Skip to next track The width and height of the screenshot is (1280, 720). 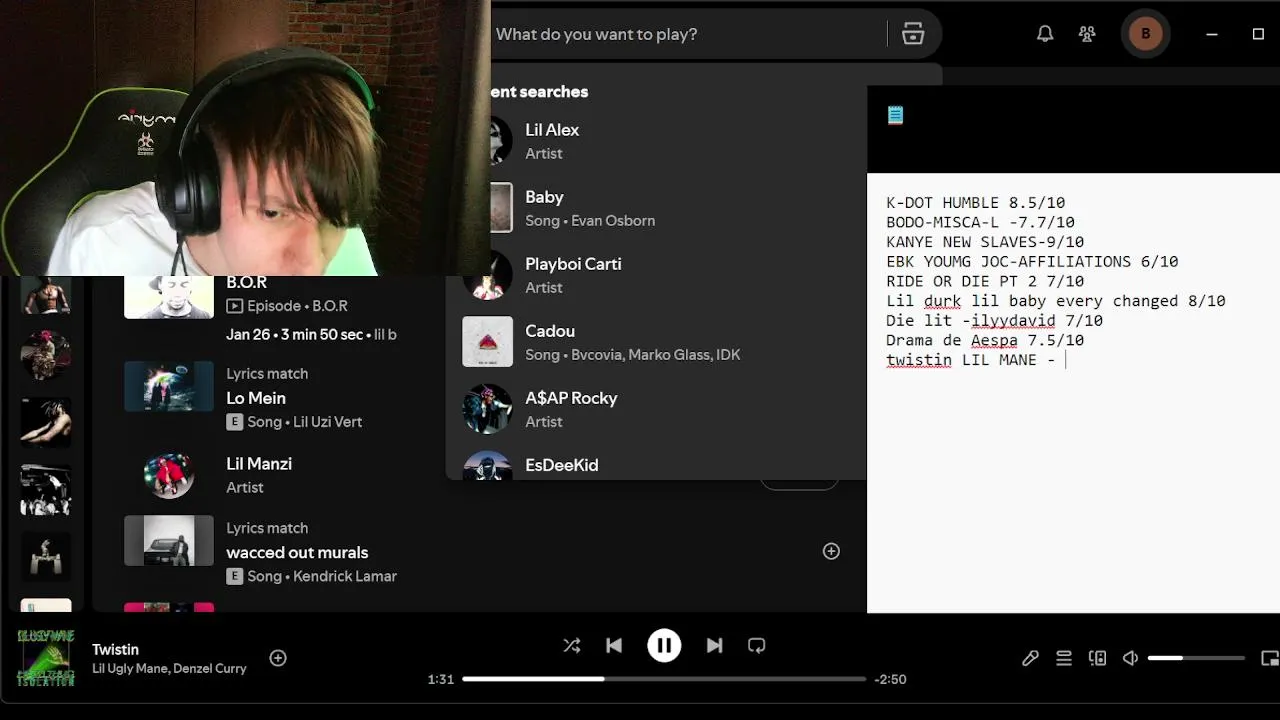pos(714,646)
